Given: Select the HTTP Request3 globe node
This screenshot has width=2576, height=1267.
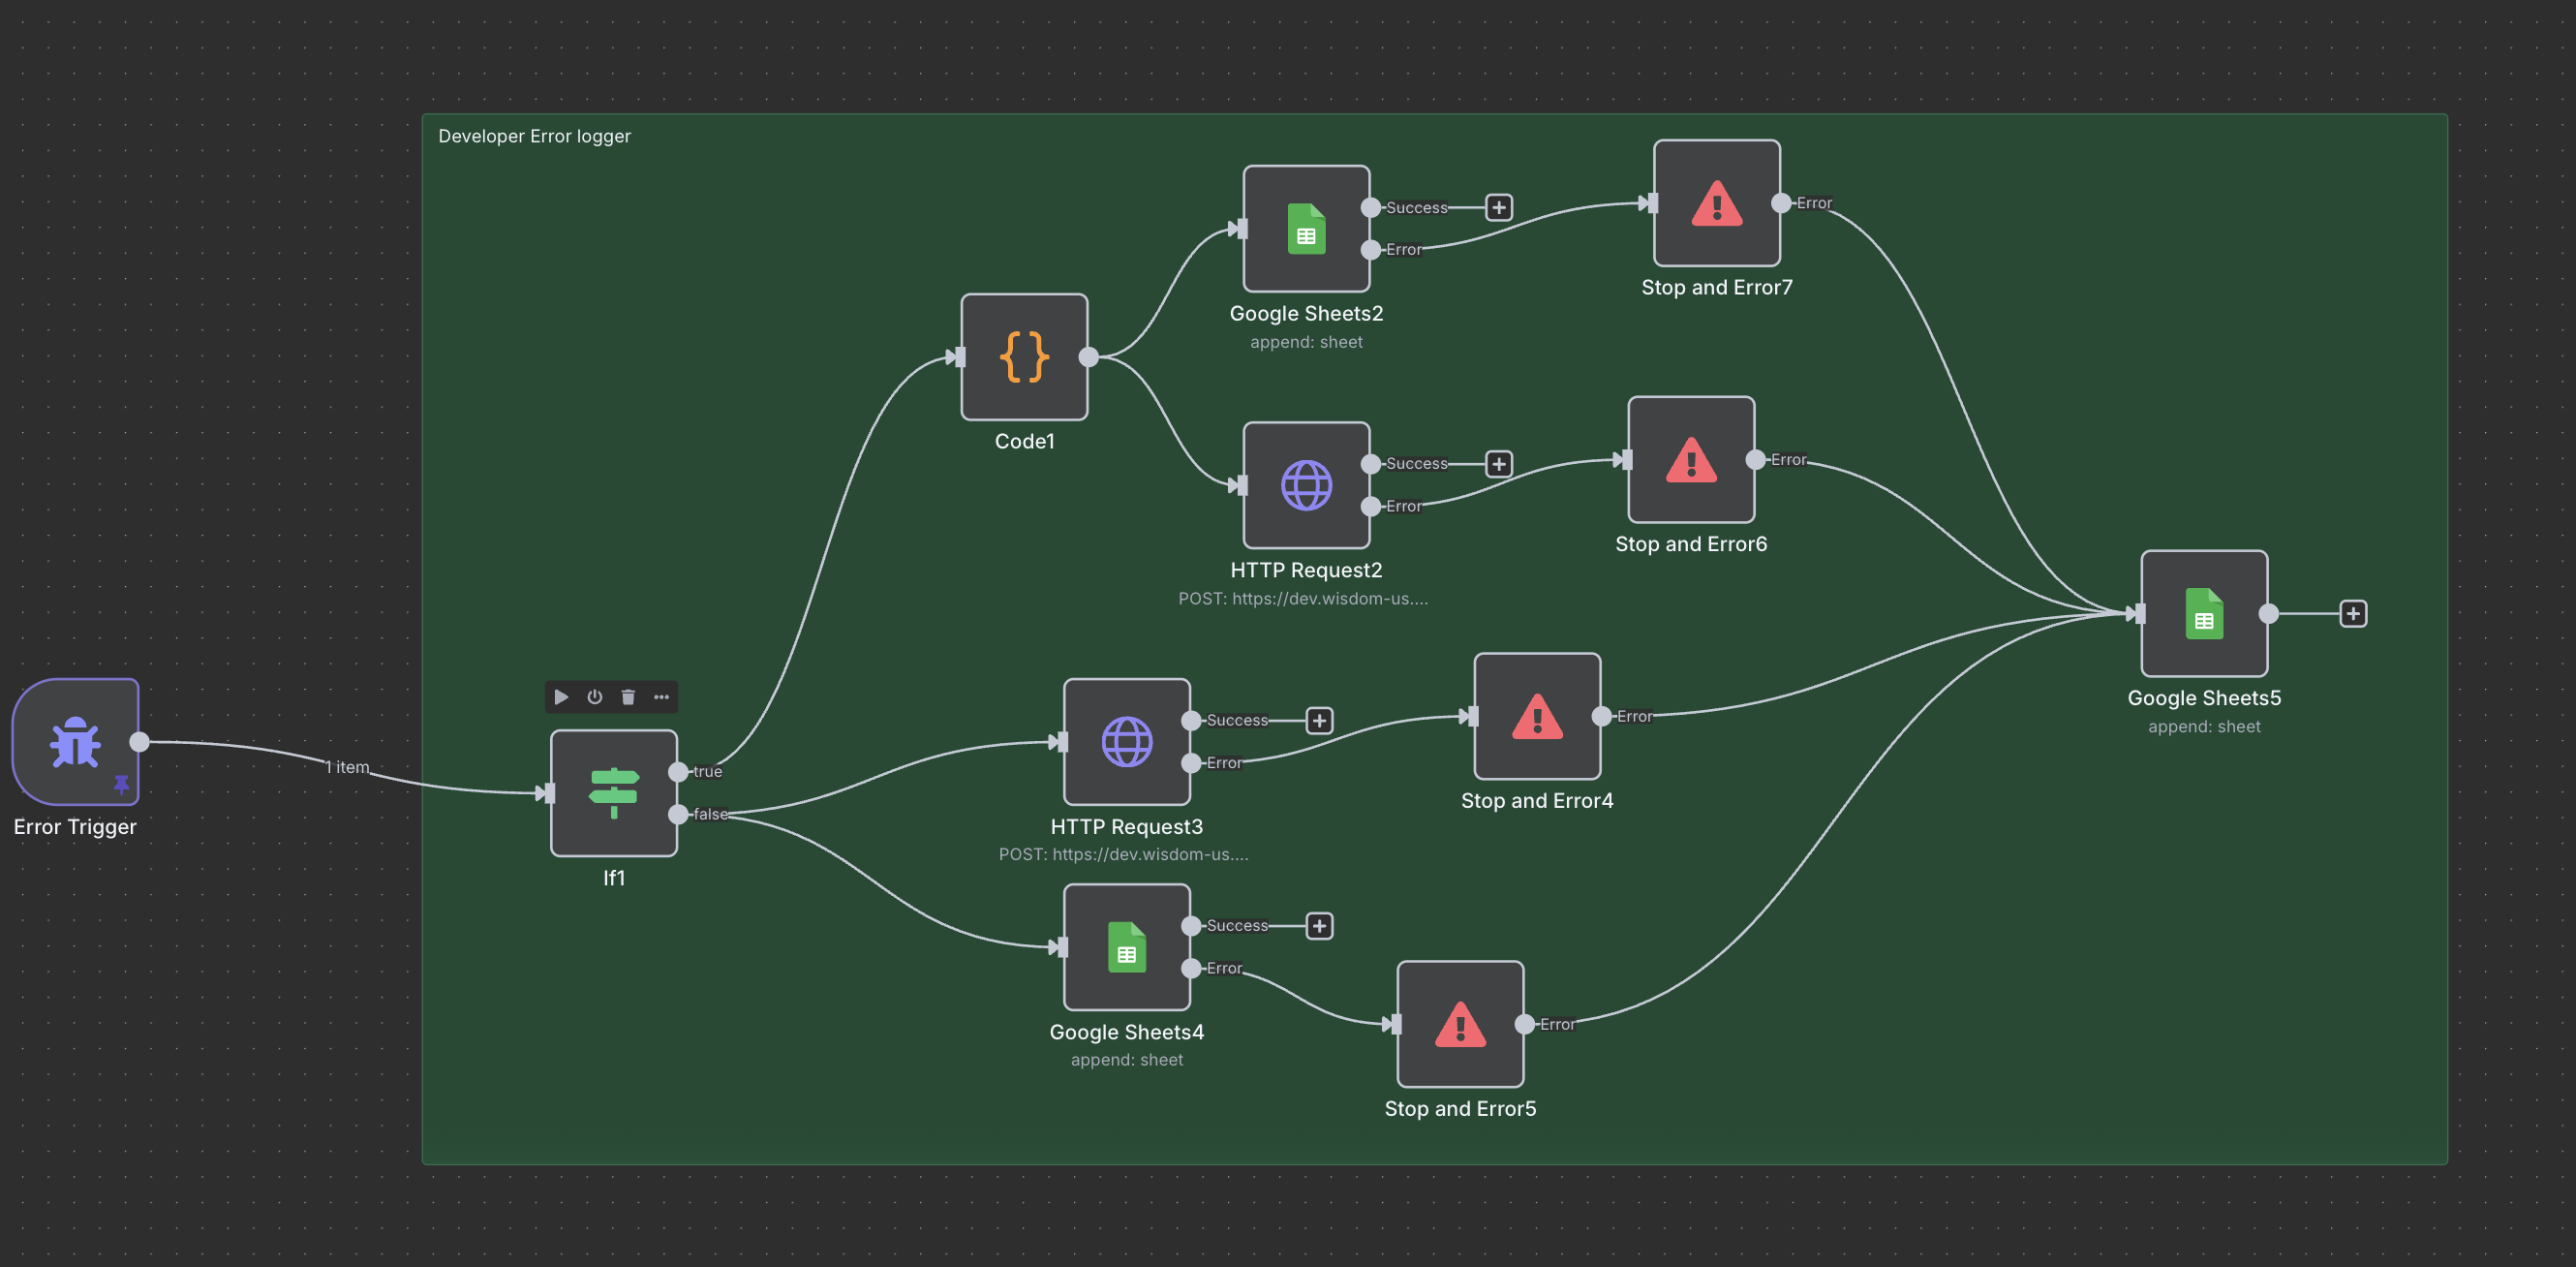Looking at the screenshot, I should 1127,742.
